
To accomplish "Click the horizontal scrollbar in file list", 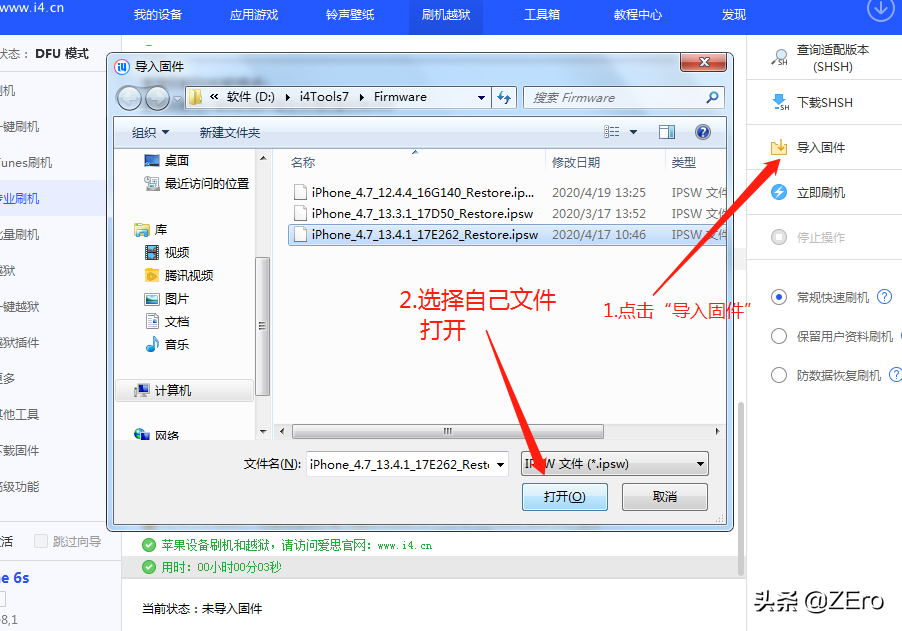I will (448, 431).
